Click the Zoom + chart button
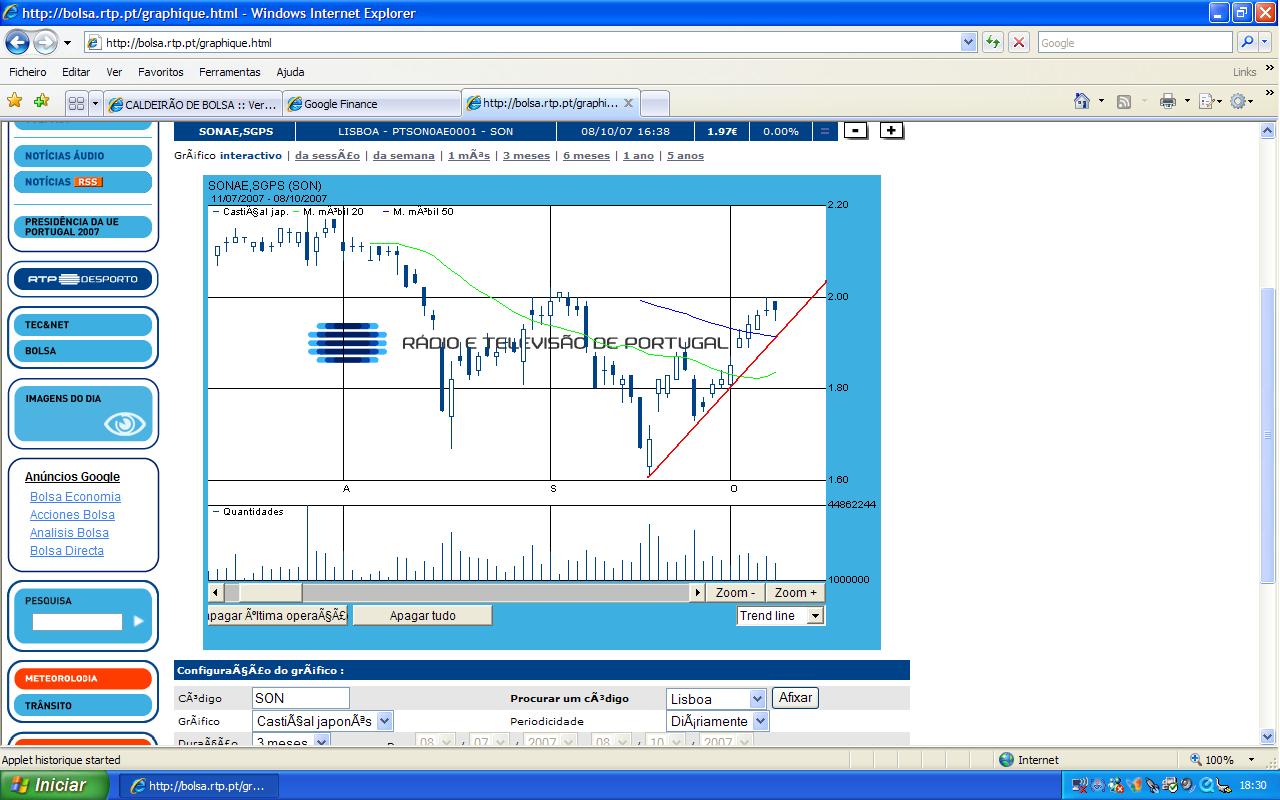This screenshot has width=1280, height=800. coord(796,593)
